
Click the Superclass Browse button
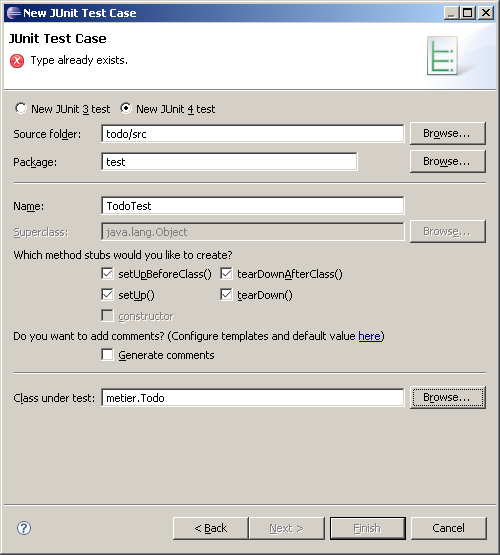tap(448, 231)
